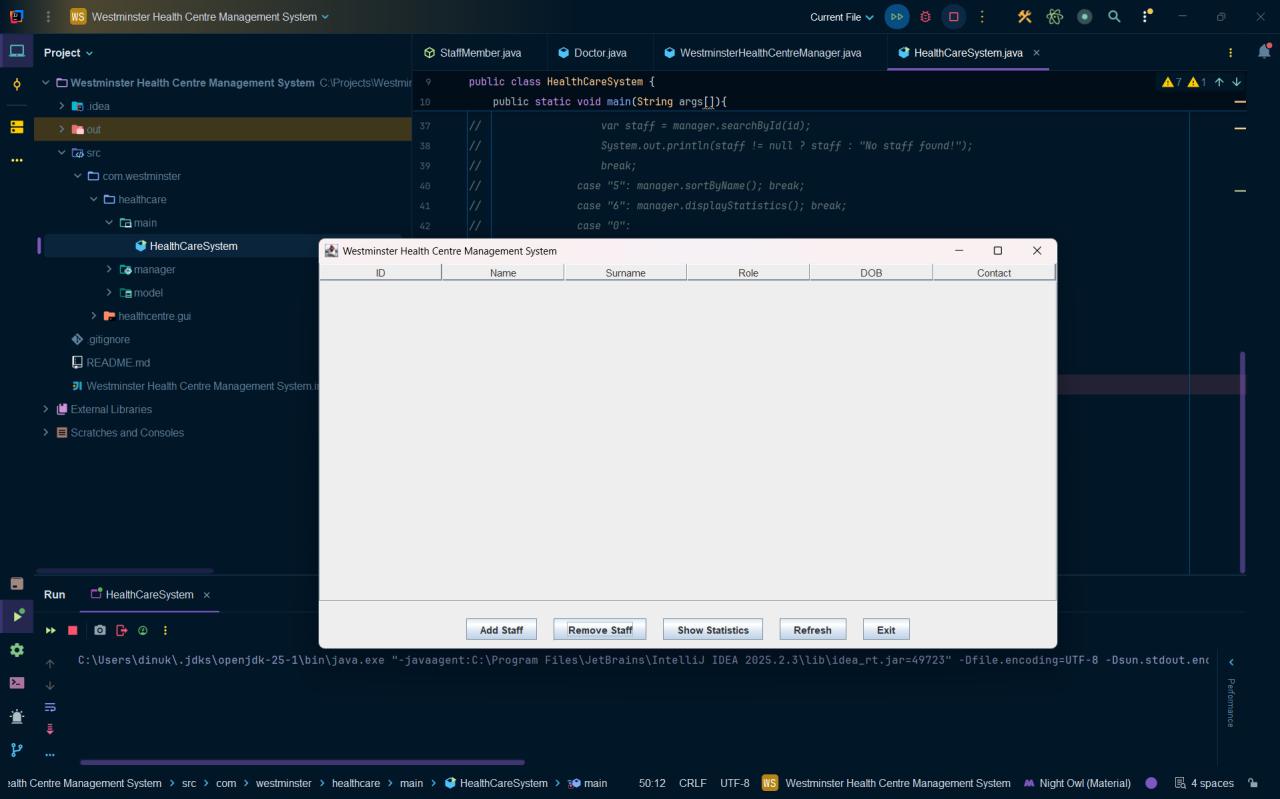Open the Run tool window icon
Viewport: 1280px width, 799px height.
click(x=17, y=616)
